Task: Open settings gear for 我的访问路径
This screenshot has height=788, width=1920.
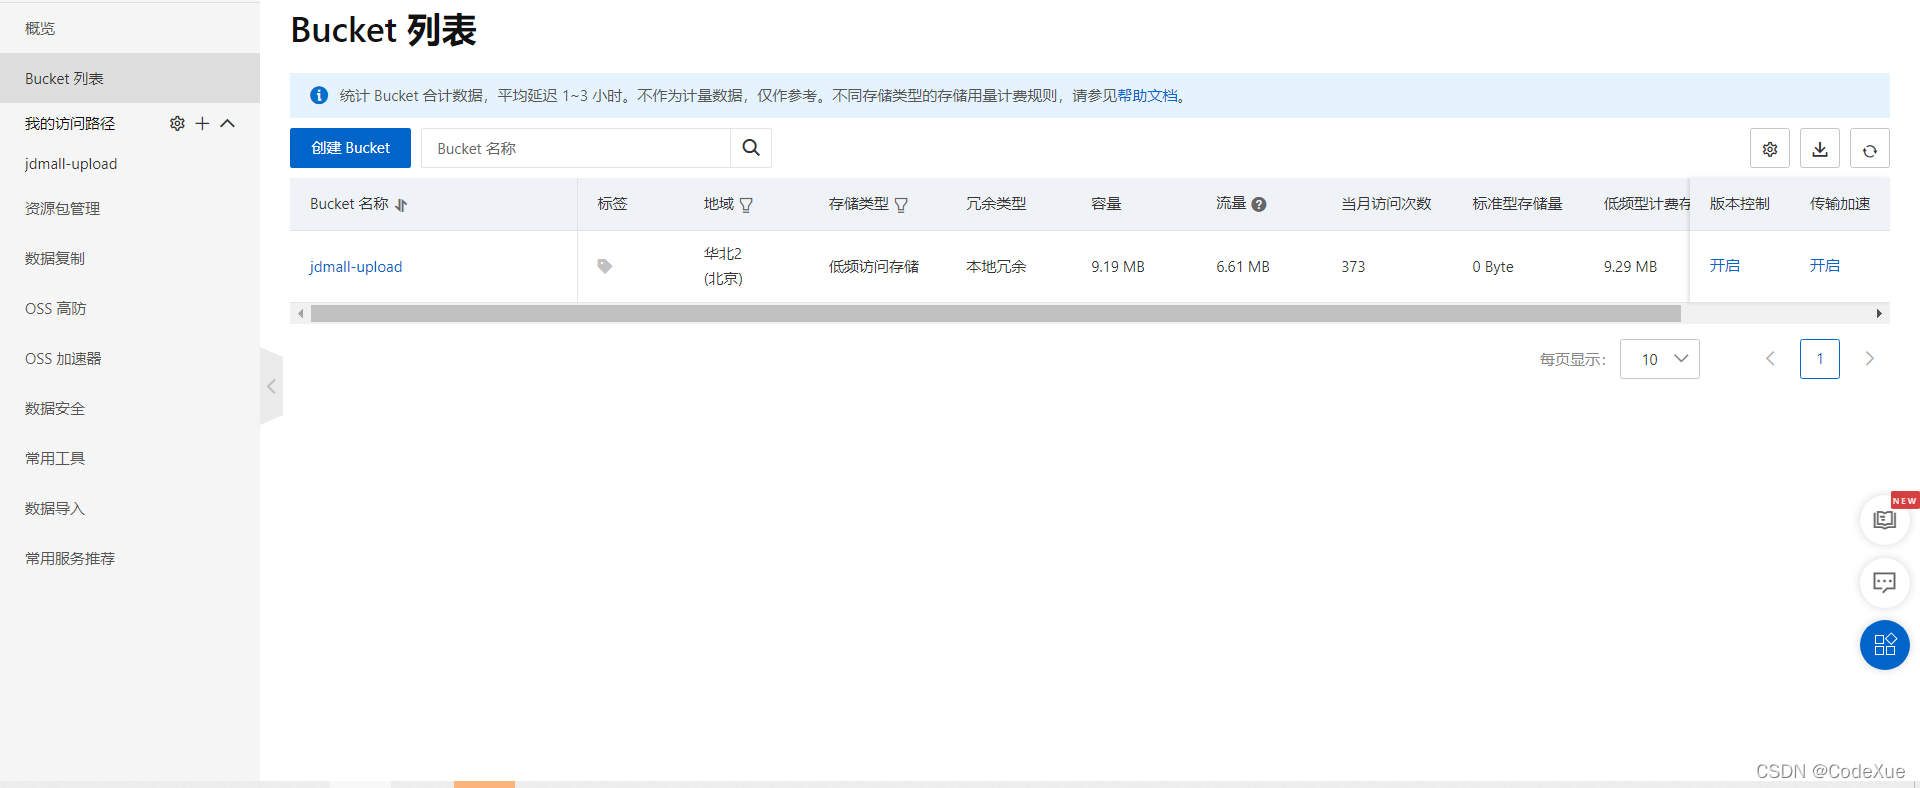Action: coord(177,123)
